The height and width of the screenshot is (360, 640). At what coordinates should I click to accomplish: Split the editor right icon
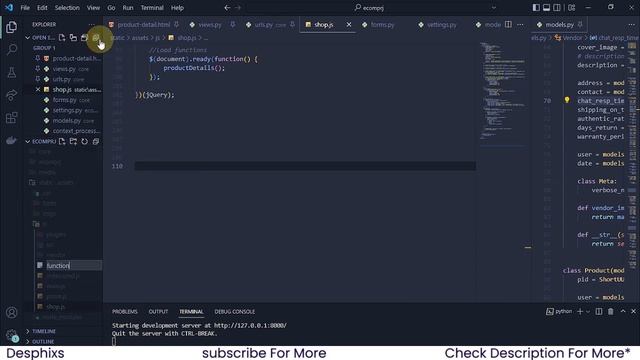click(x=508, y=24)
